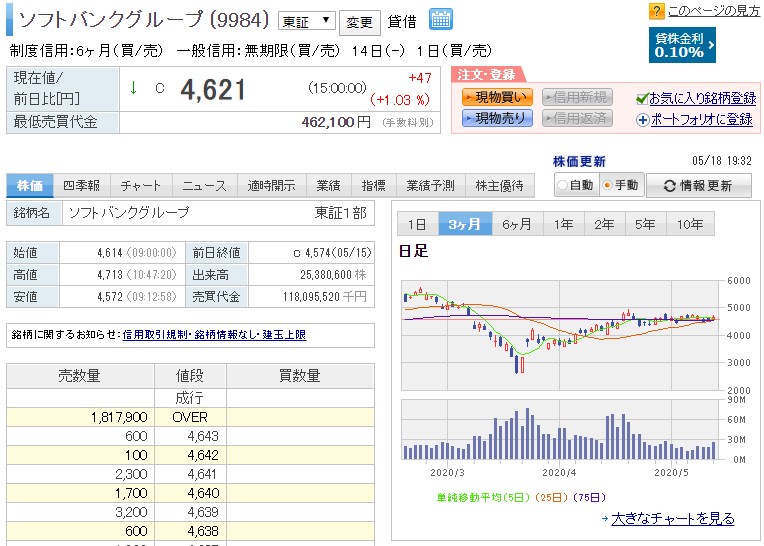This screenshot has width=764, height=546.
Task: Click the 信用新規 button
Action: pyautogui.click(x=577, y=97)
